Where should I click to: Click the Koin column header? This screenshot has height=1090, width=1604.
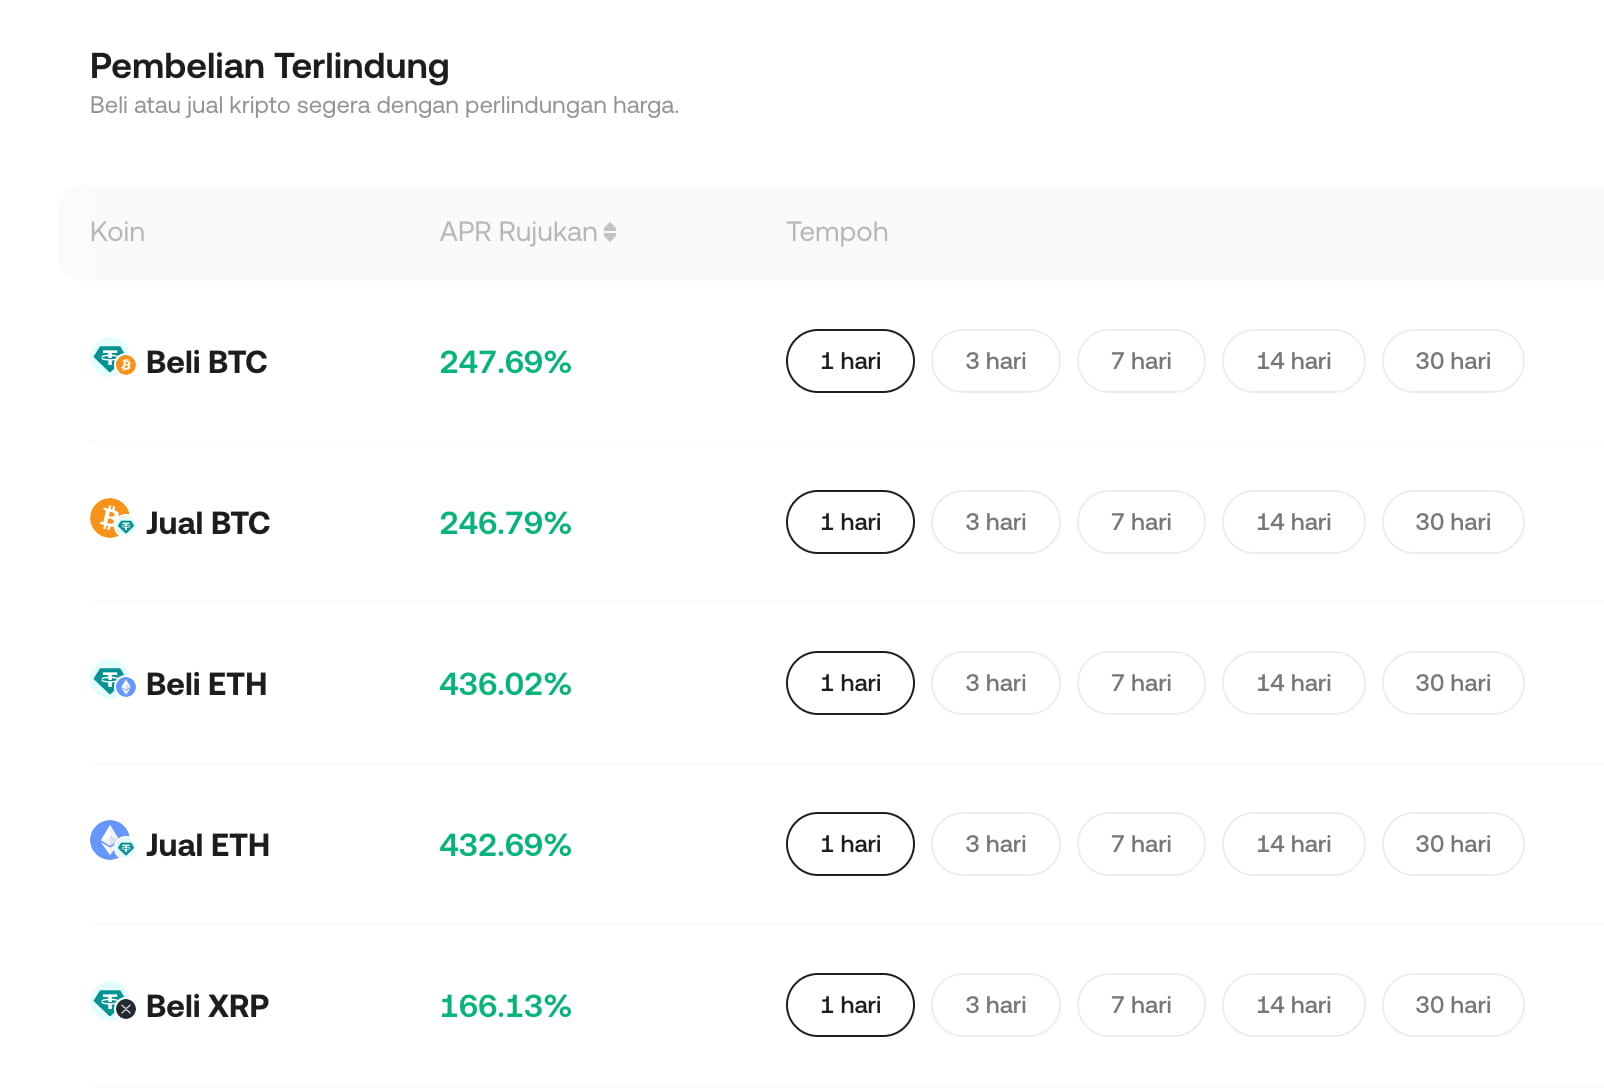(117, 232)
